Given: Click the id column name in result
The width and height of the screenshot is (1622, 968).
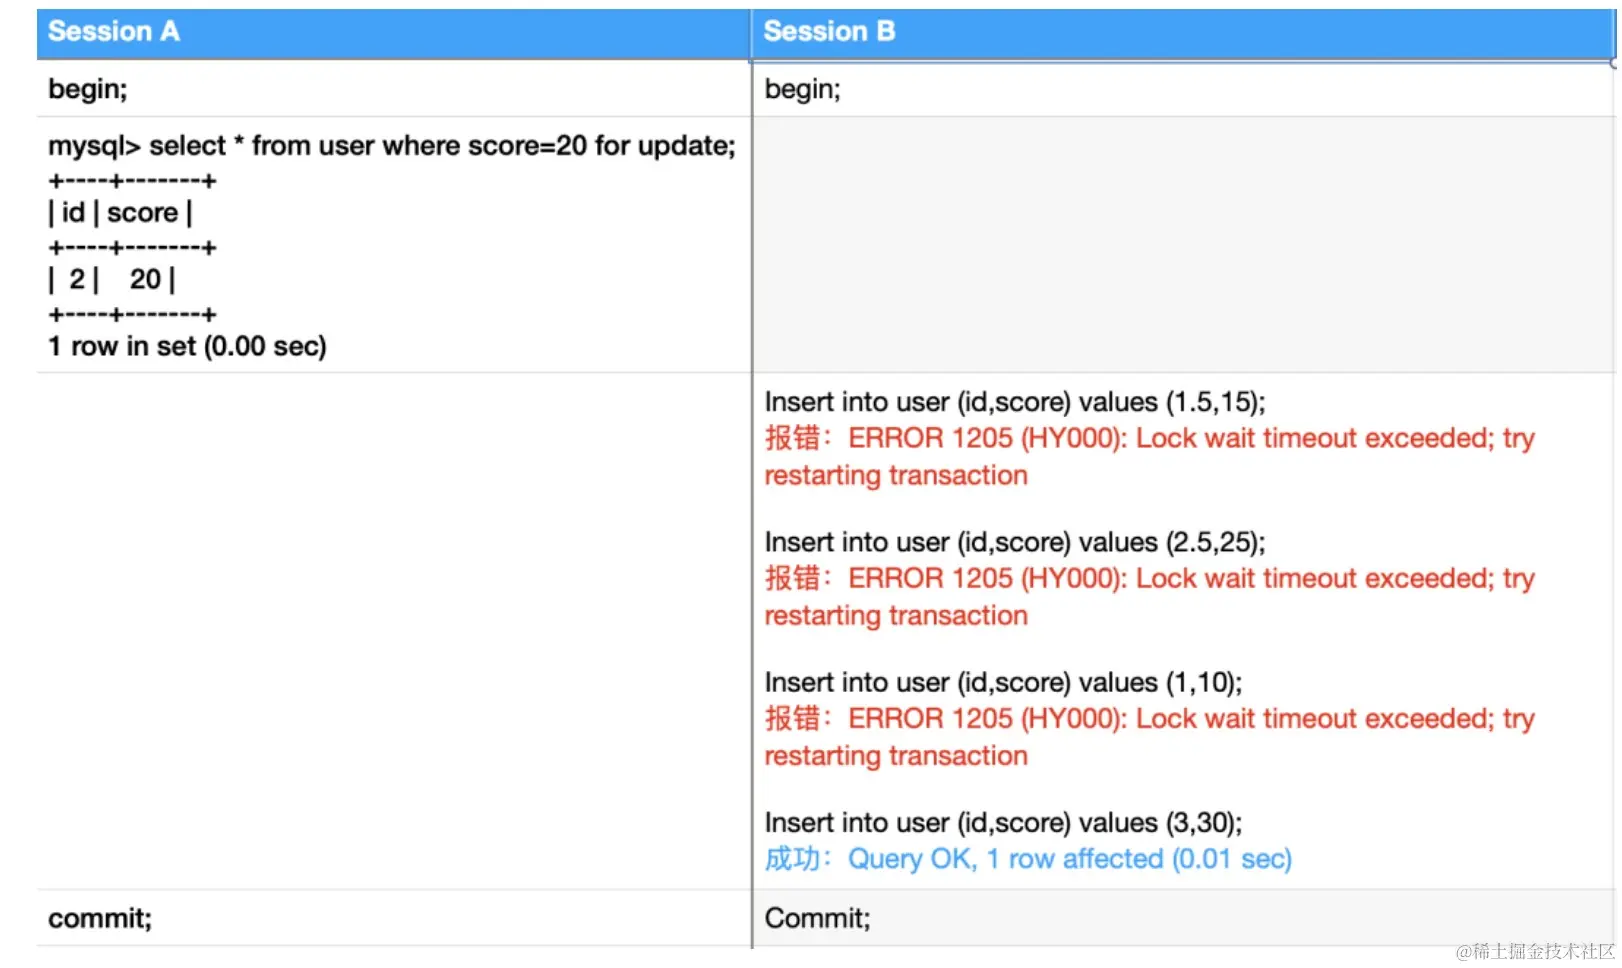Looking at the screenshot, I should click(73, 213).
